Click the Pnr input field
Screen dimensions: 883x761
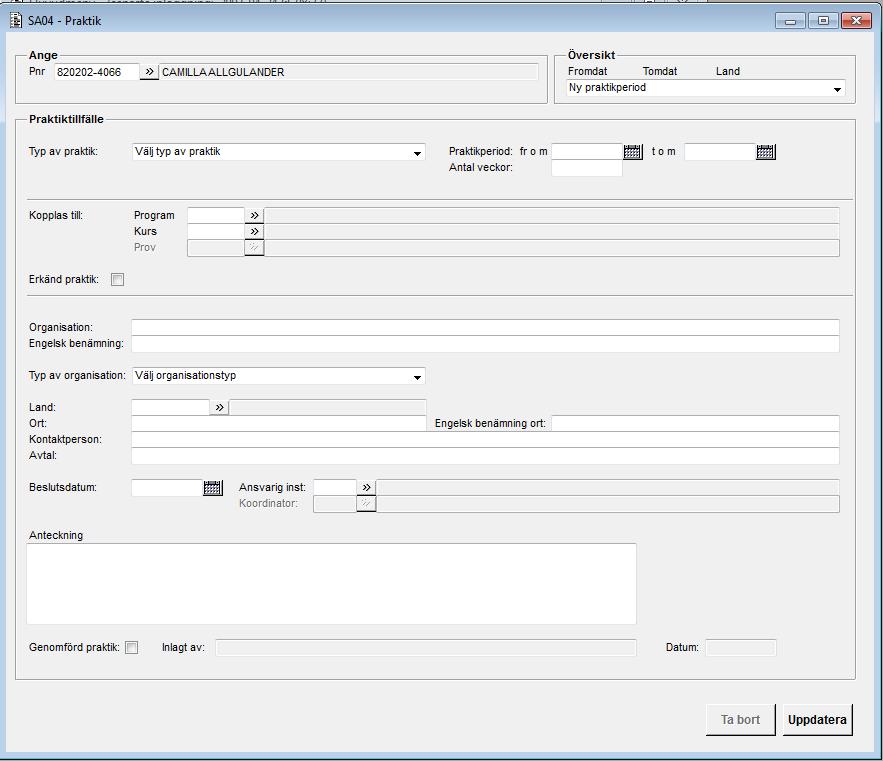pos(96,72)
